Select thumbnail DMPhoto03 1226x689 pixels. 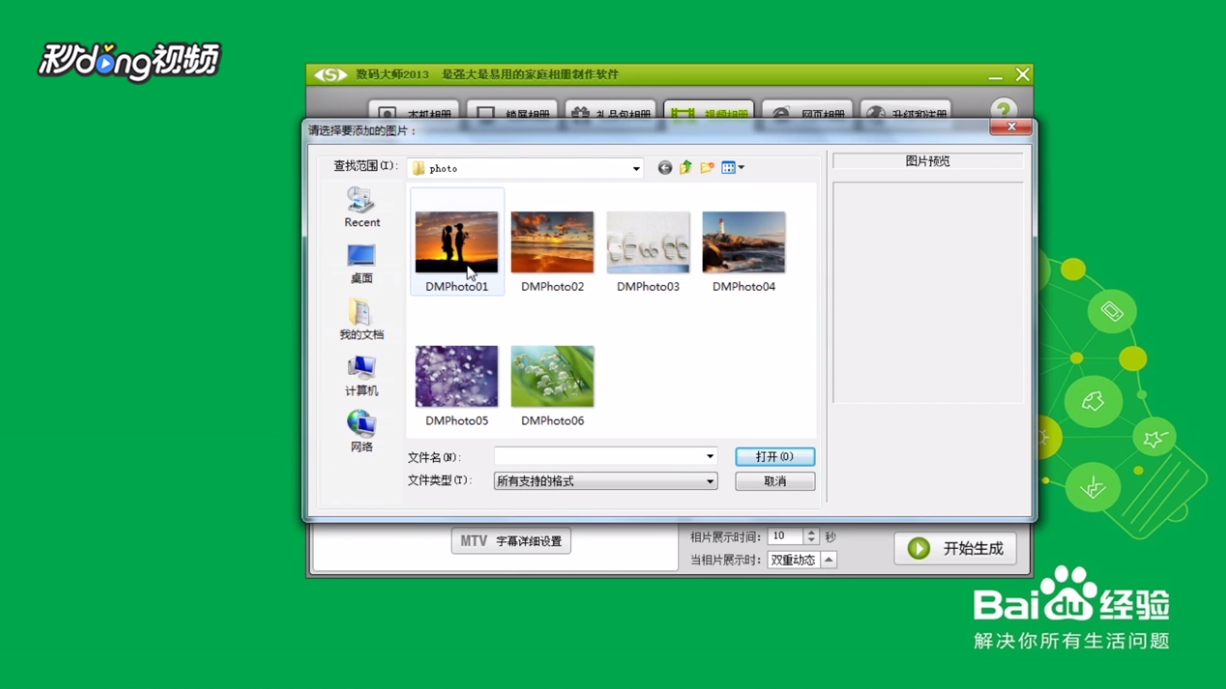pyautogui.click(x=648, y=242)
